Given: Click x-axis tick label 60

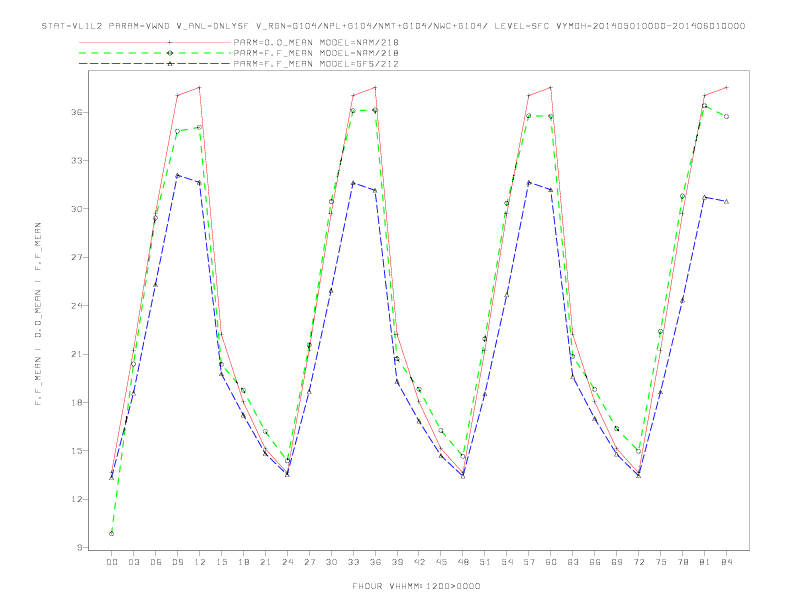Looking at the screenshot, I should pyautogui.click(x=551, y=562).
